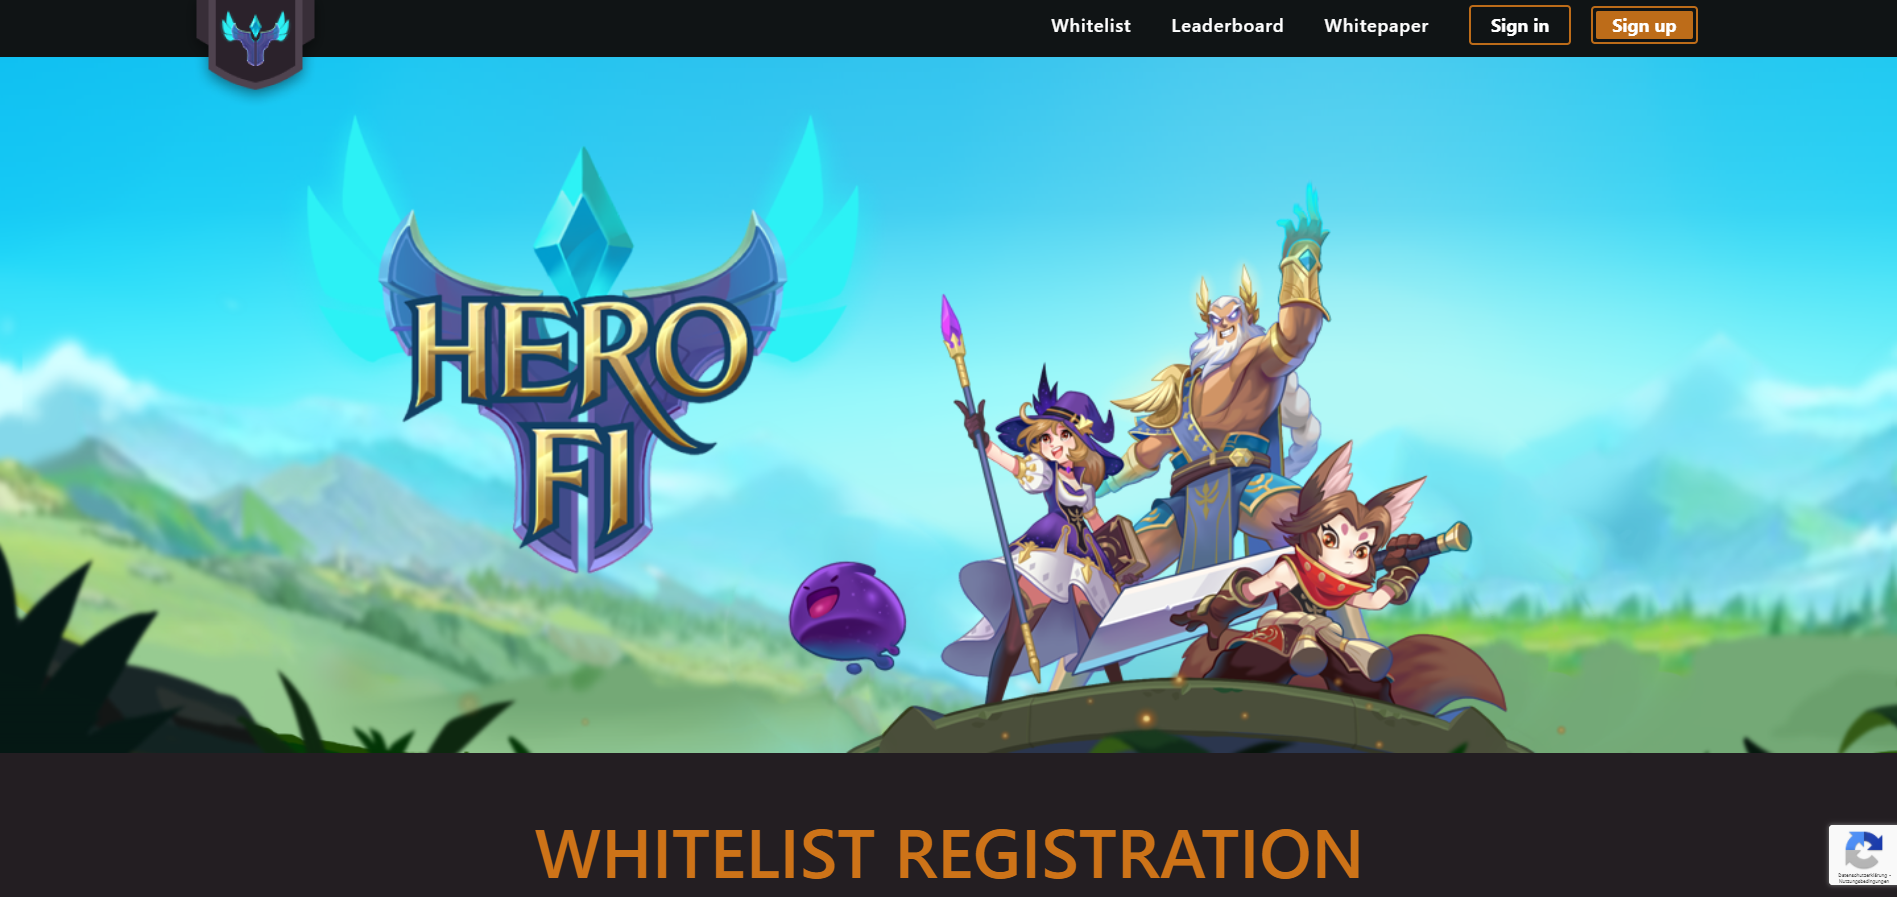Image resolution: width=1897 pixels, height=897 pixels.
Task: Click Zeus's raised golden gauntlet
Action: (x=1302, y=260)
